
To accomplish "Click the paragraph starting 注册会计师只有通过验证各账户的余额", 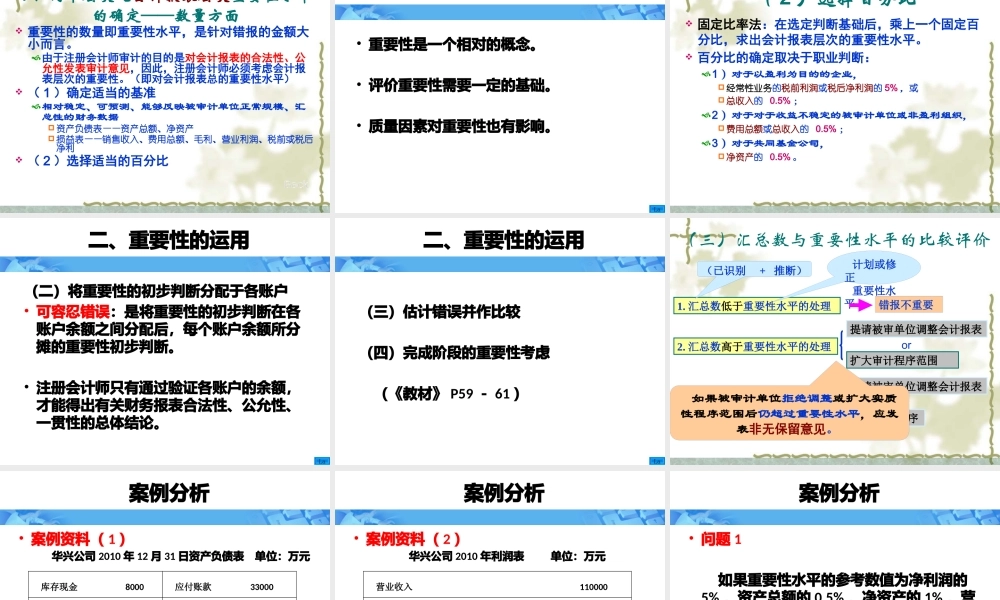I will pyautogui.click(x=164, y=405).
